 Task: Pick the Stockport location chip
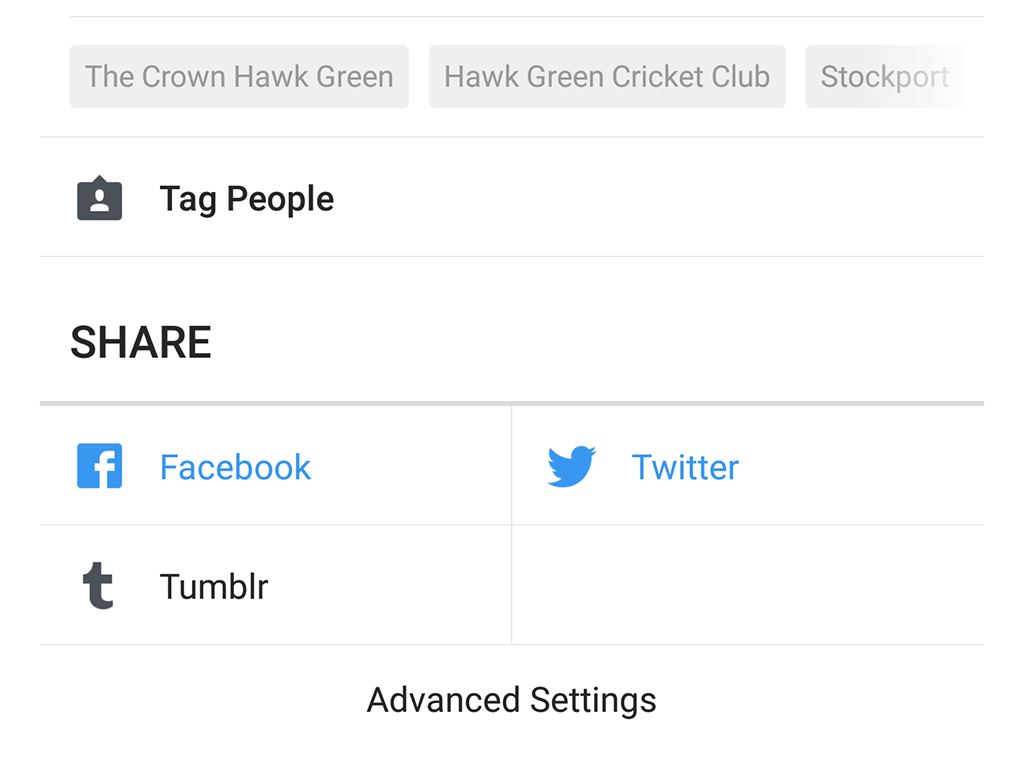pos(884,77)
